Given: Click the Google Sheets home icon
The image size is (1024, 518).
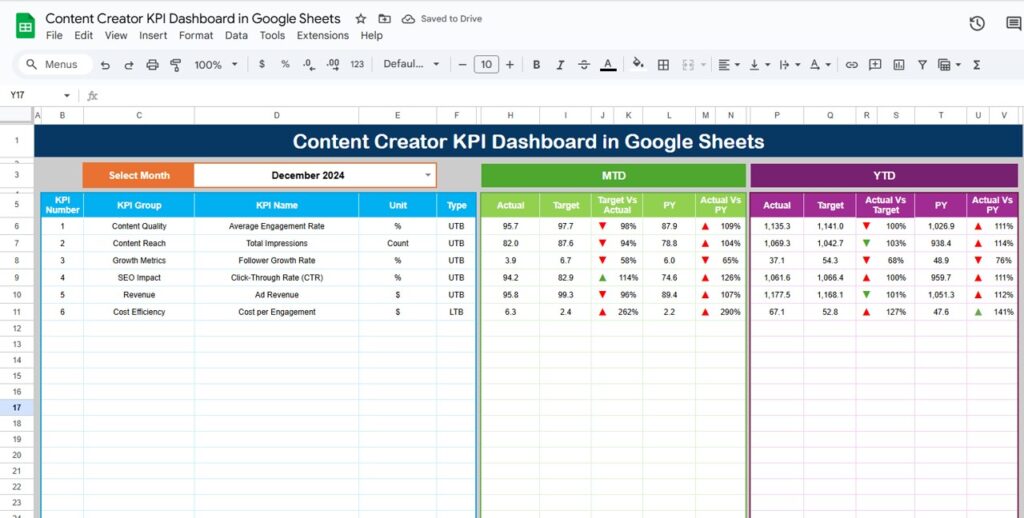Looking at the screenshot, I should [x=25, y=26].
